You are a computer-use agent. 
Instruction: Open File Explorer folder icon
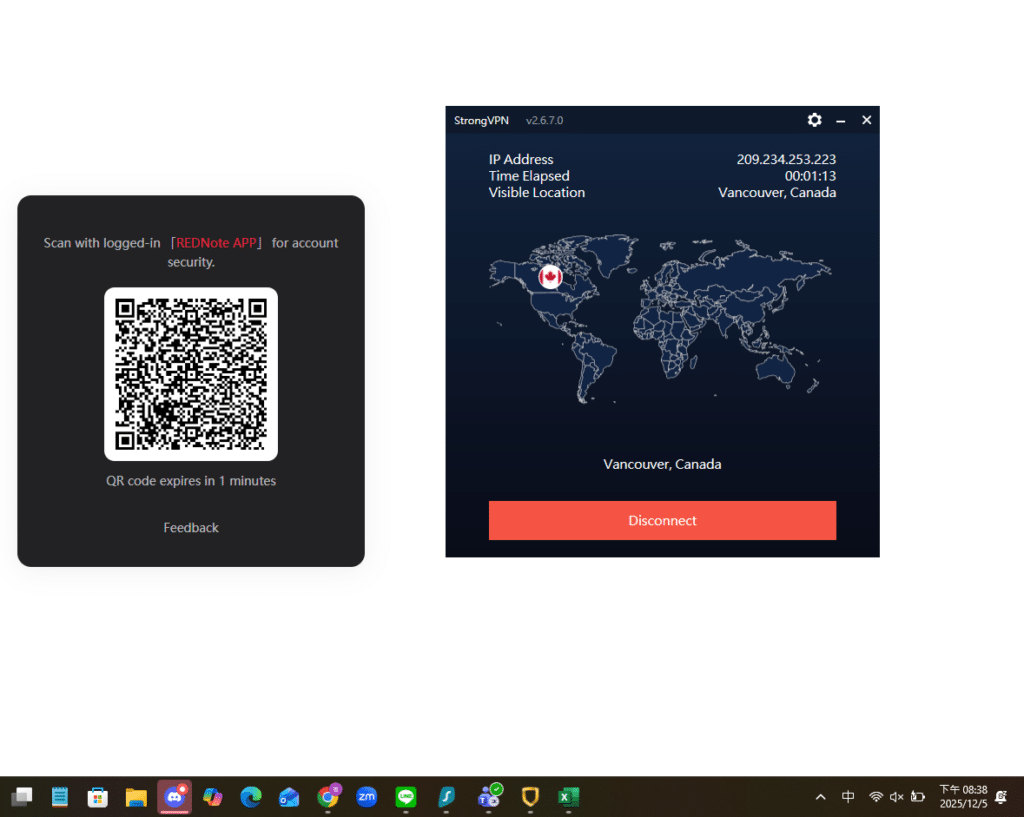[x=136, y=797]
